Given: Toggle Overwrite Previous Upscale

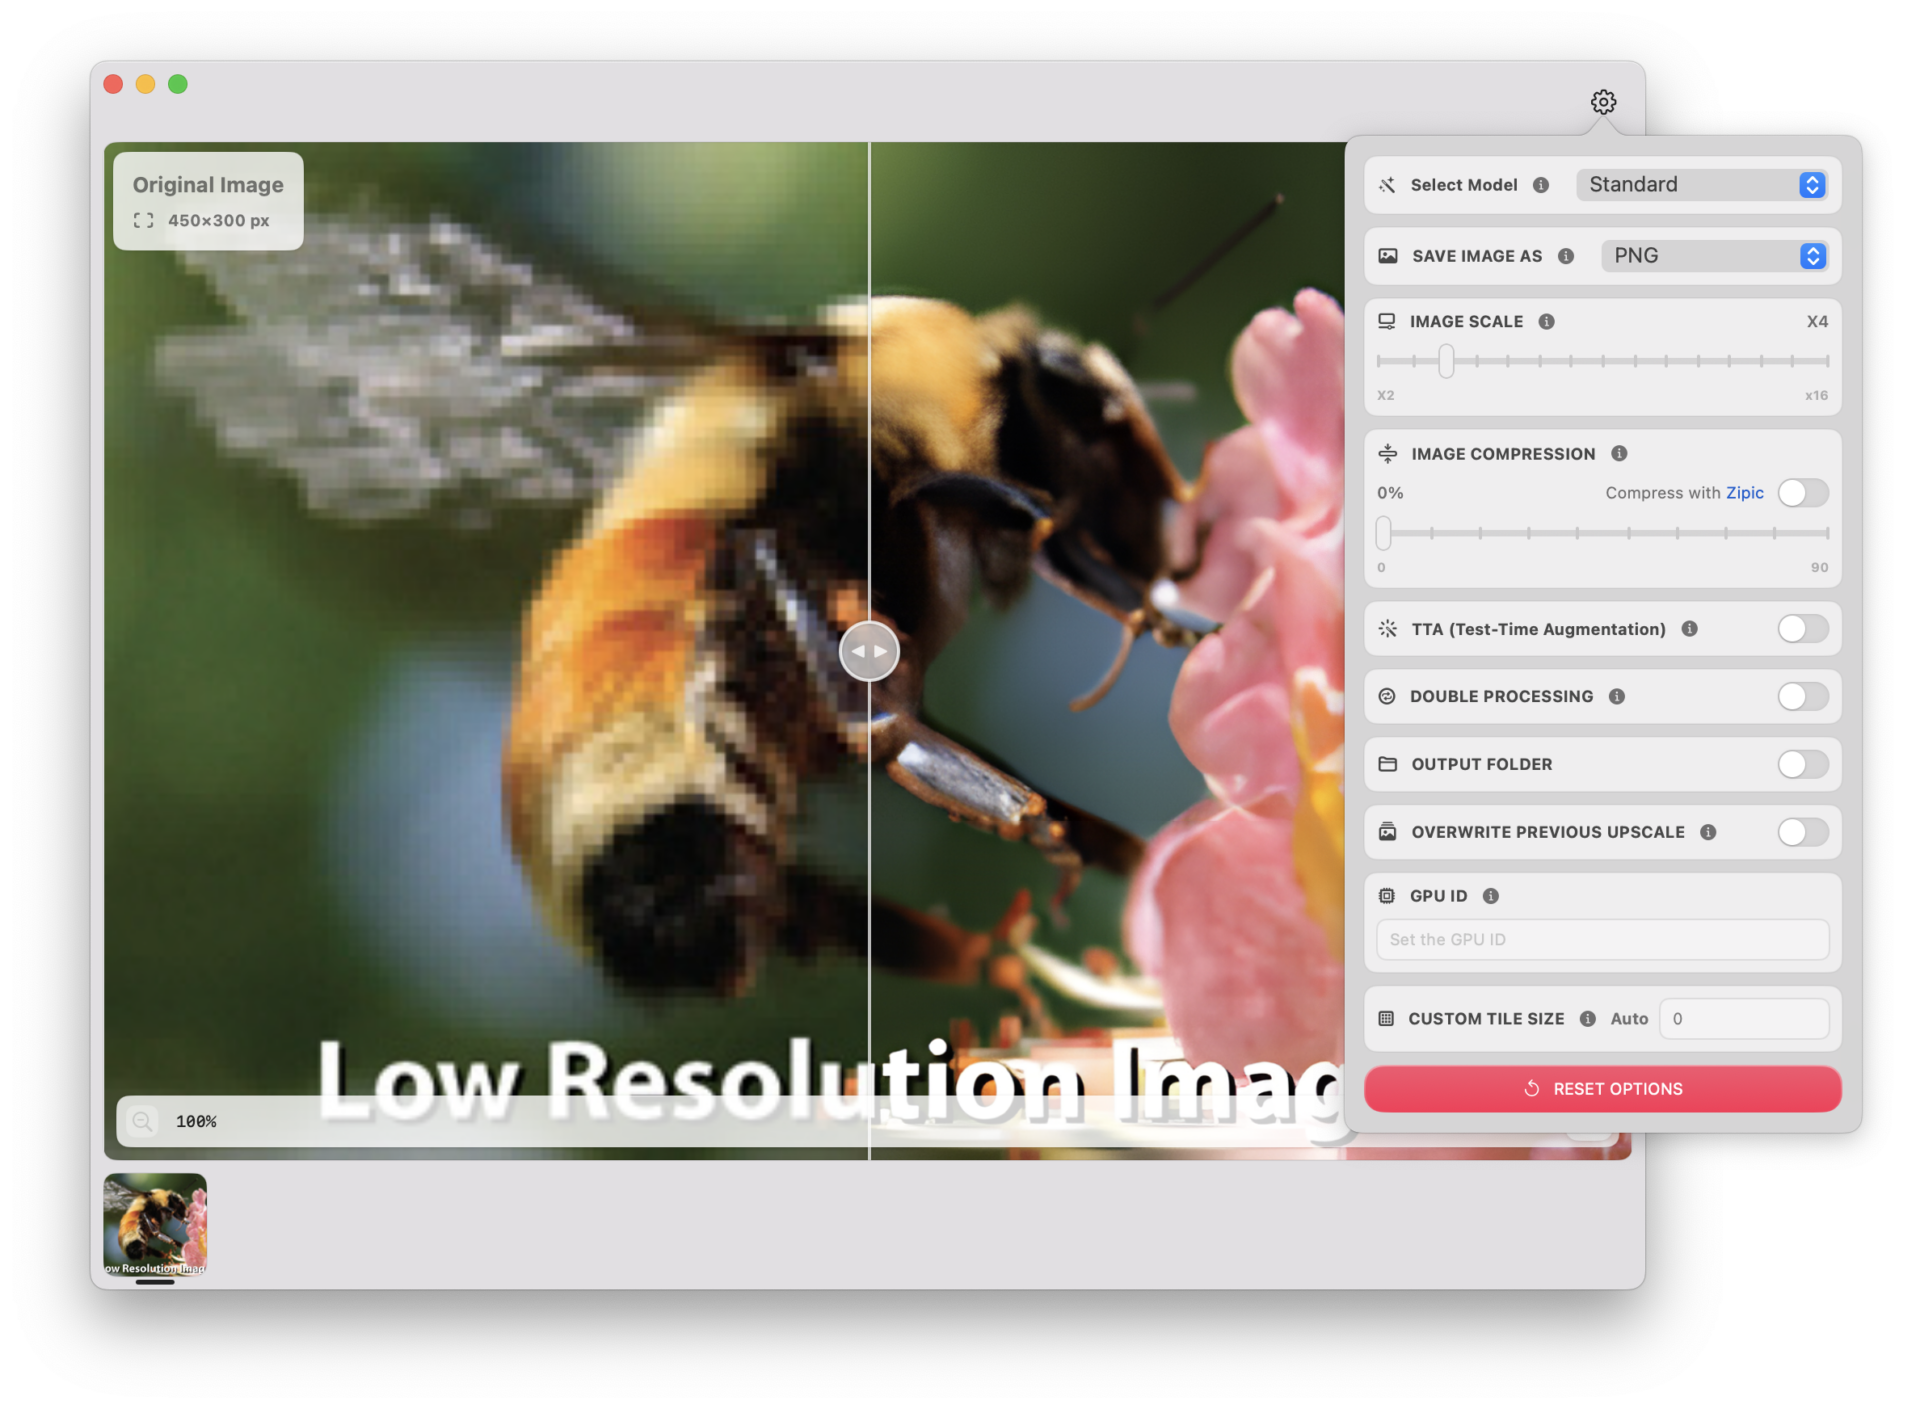Looking at the screenshot, I should click(1801, 832).
